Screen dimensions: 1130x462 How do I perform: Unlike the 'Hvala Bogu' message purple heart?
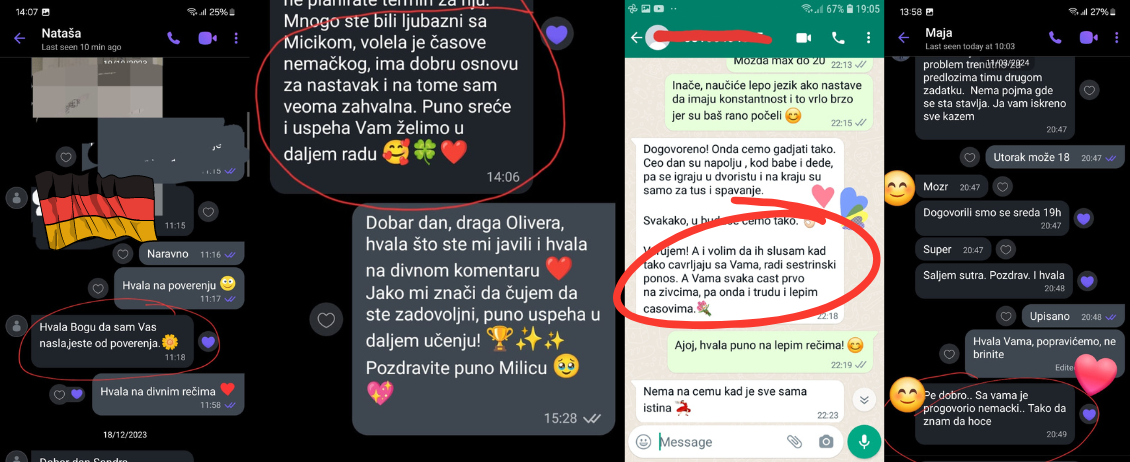[208, 342]
